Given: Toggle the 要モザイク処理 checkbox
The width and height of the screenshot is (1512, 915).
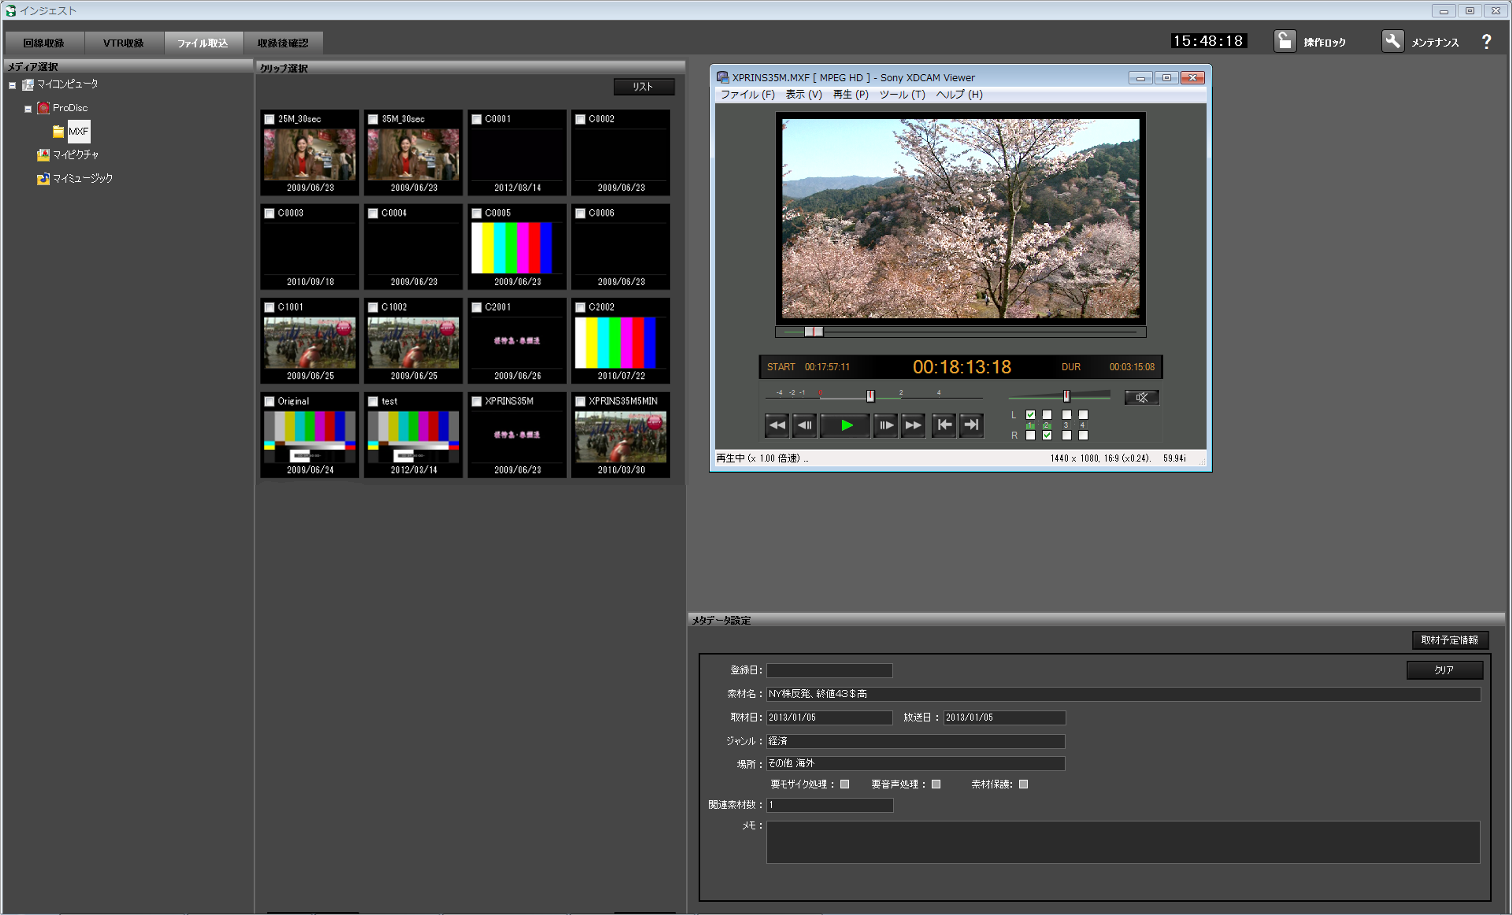Looking at the screenshot, I should 845,785.
